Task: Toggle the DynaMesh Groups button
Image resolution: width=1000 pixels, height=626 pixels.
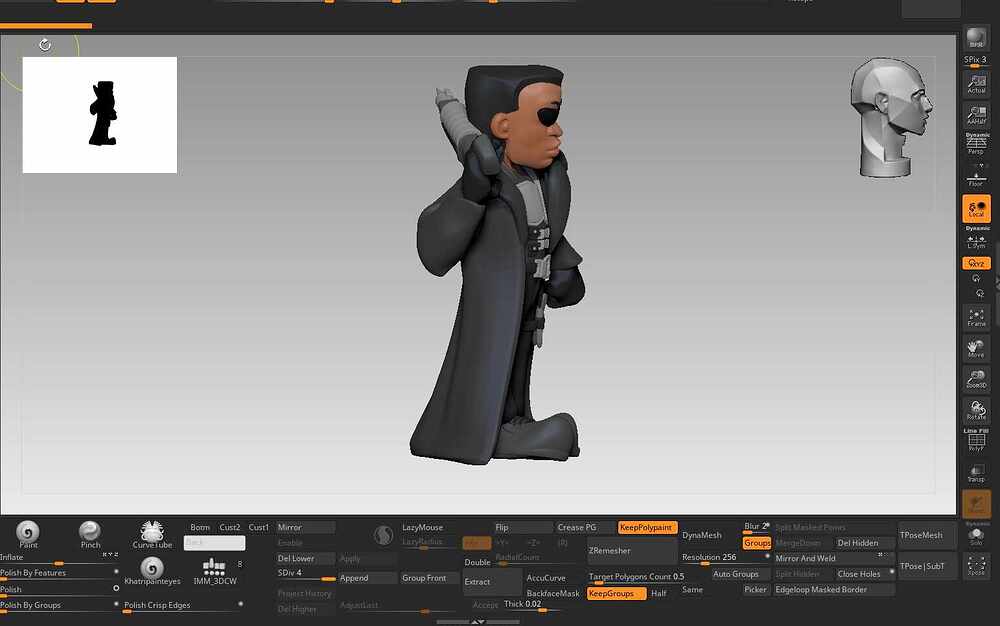Action: (x=757, y=543)
